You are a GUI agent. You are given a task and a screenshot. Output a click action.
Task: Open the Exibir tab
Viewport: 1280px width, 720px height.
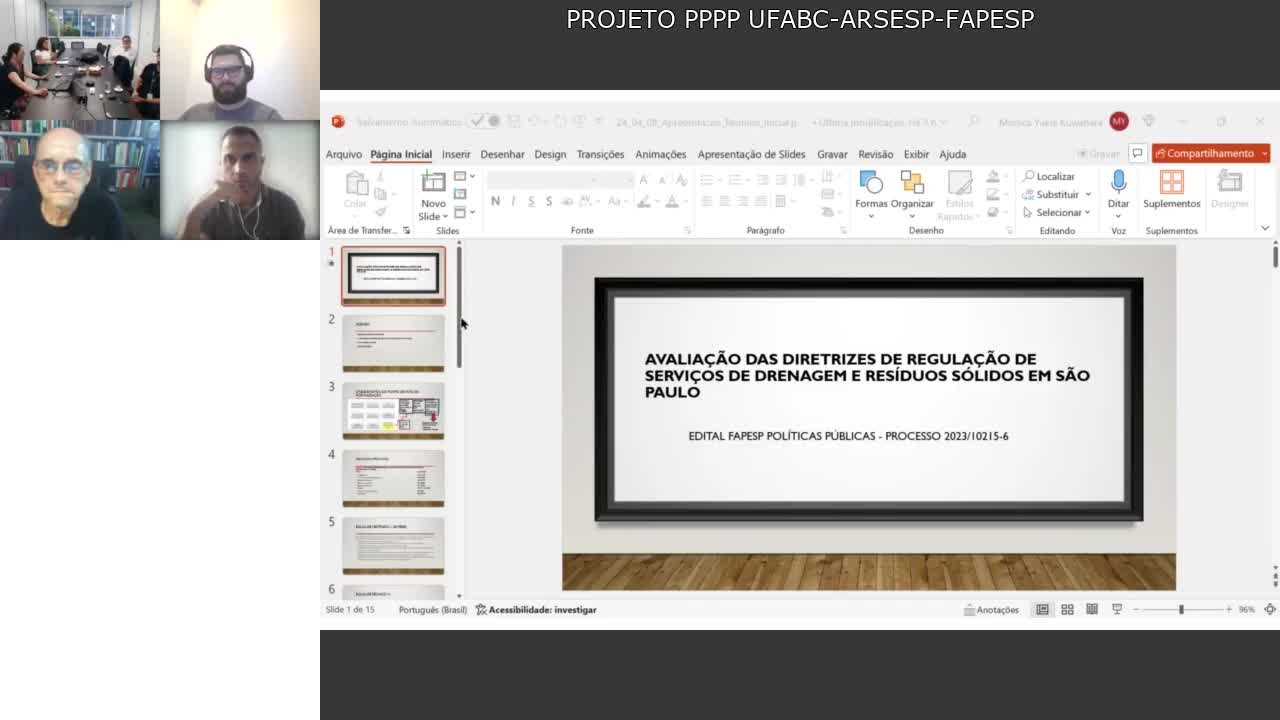coord(916,154)
